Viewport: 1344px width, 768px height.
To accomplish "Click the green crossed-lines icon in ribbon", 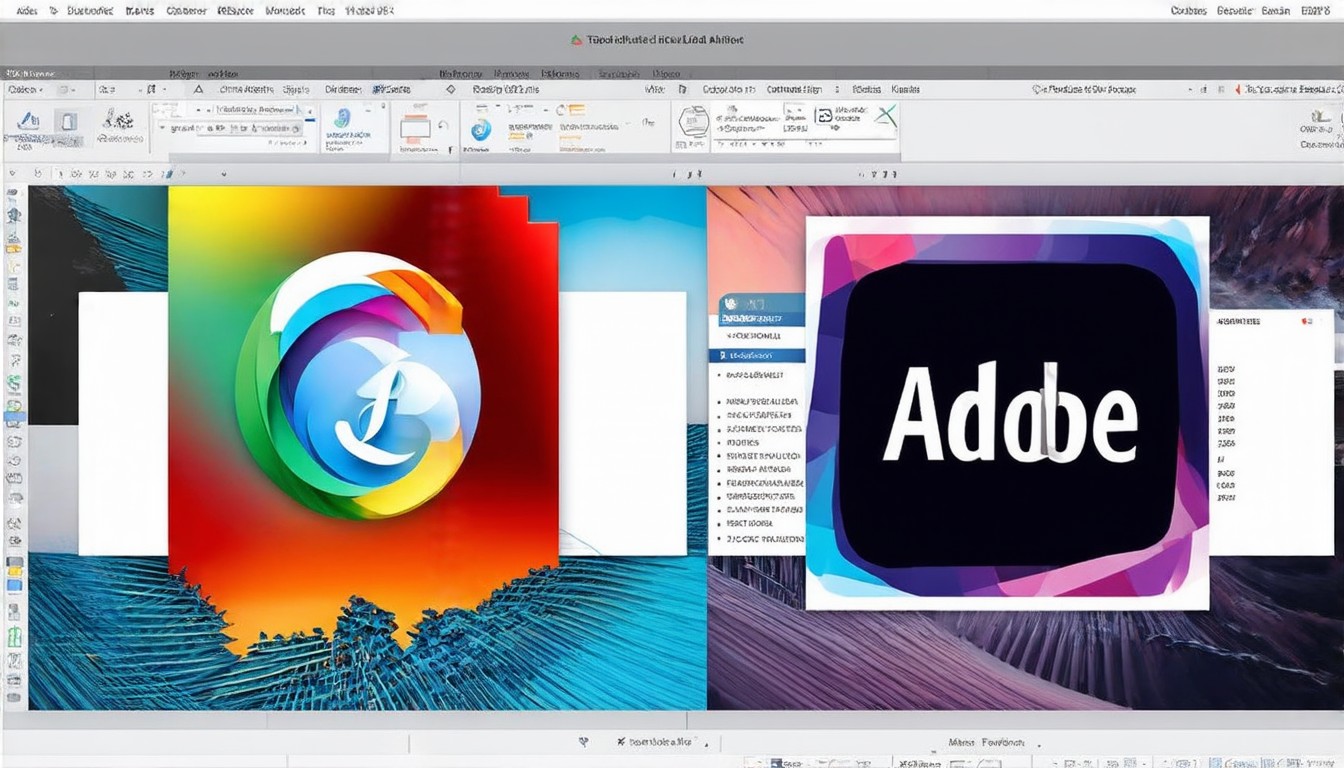I will [885, 116].
